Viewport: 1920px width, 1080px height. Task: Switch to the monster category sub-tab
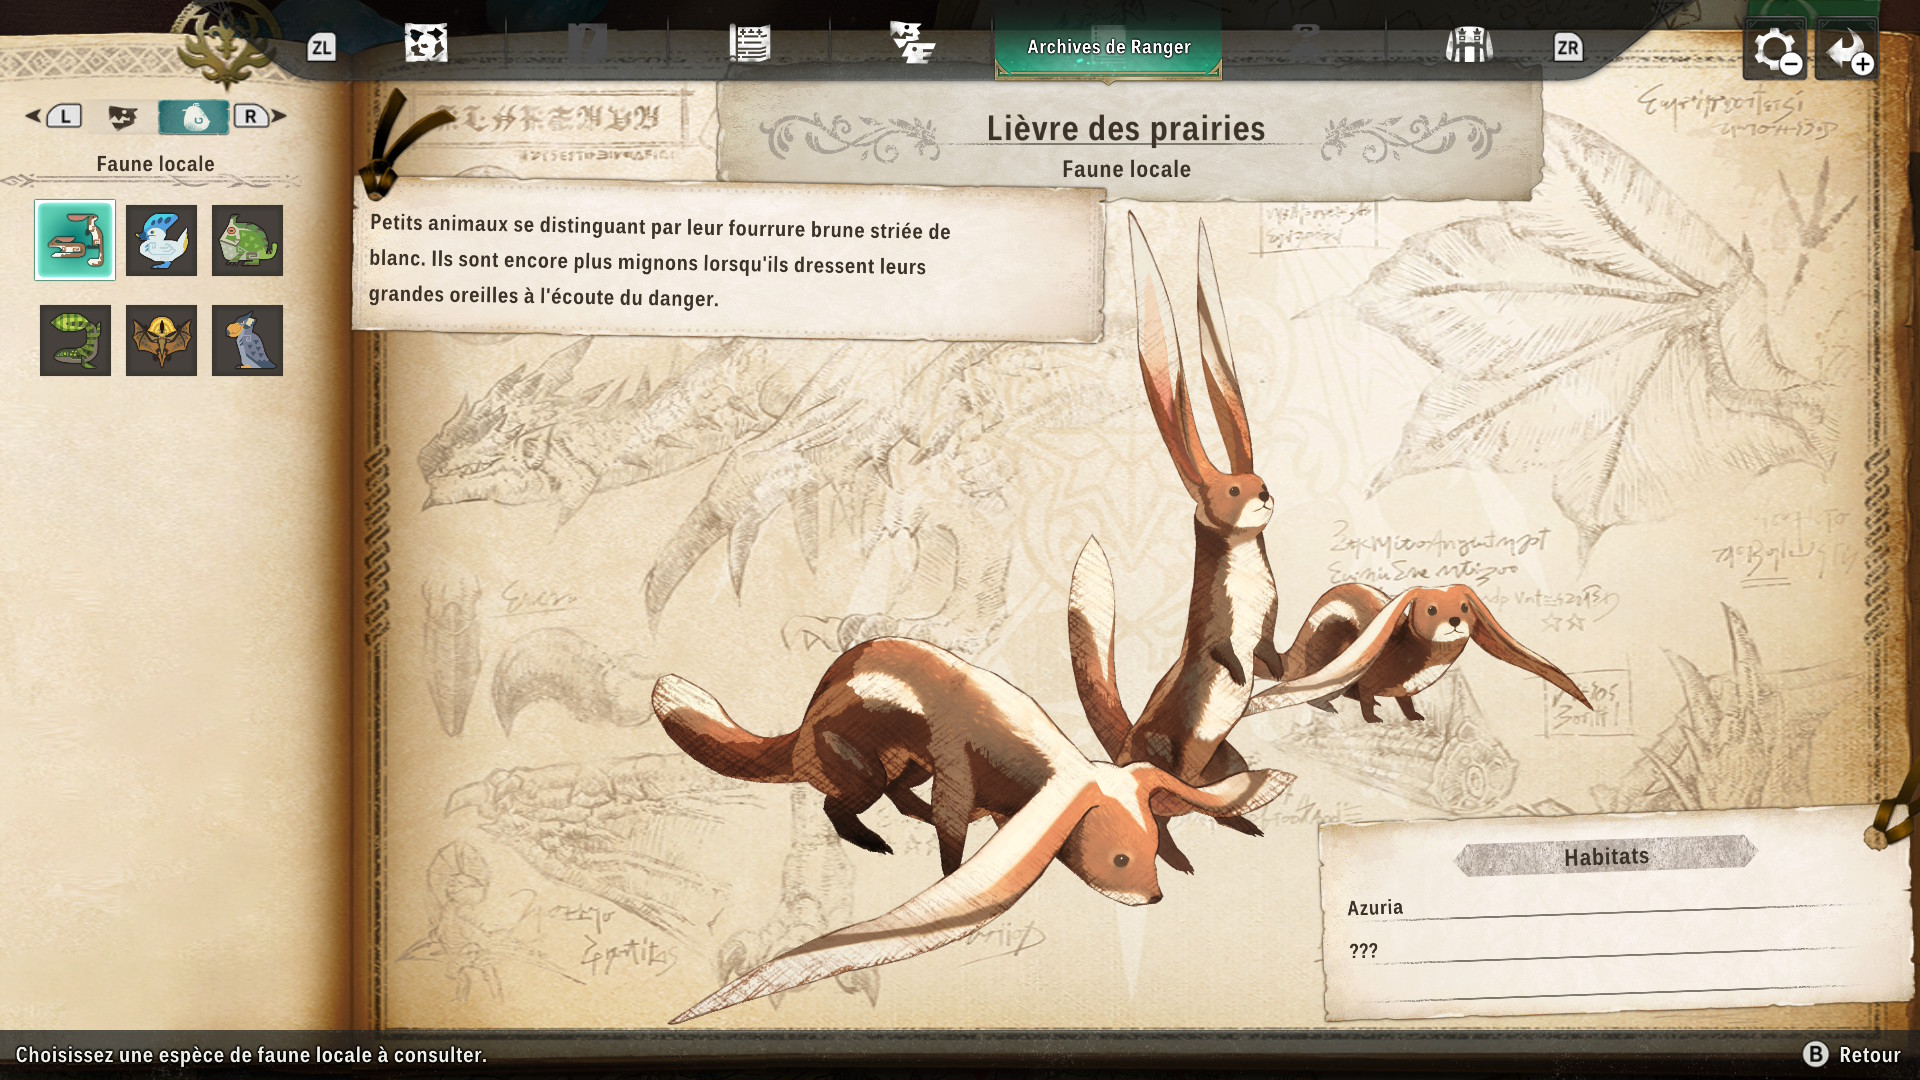coord(123,117)
